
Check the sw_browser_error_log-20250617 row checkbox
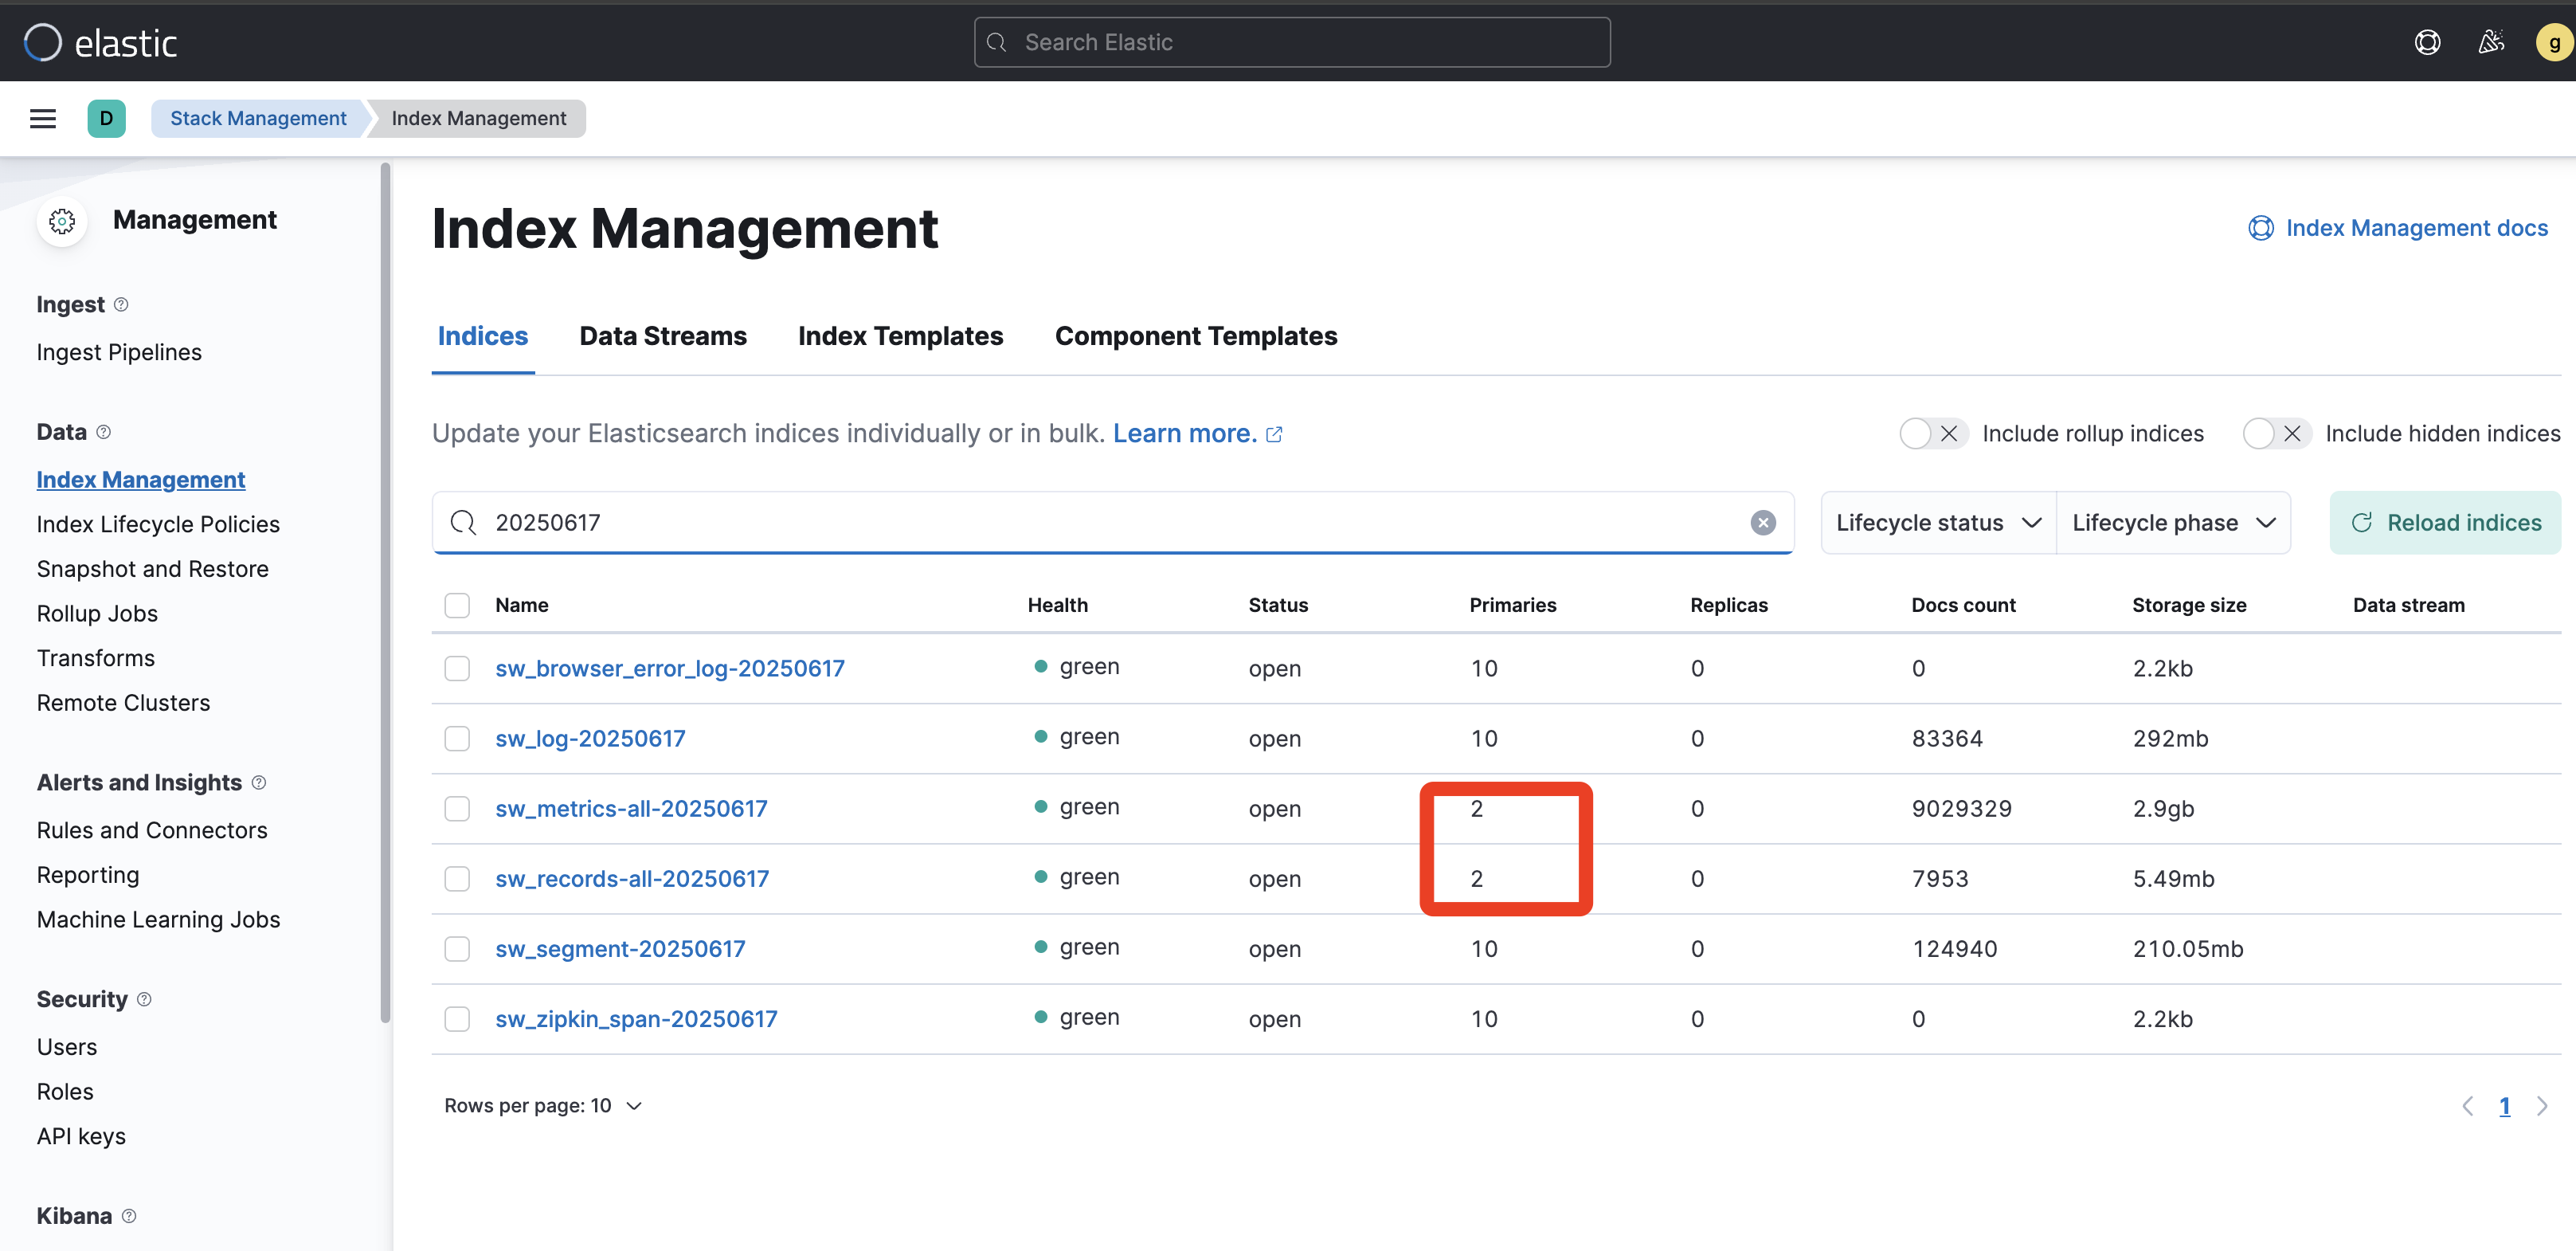point(457,668)
